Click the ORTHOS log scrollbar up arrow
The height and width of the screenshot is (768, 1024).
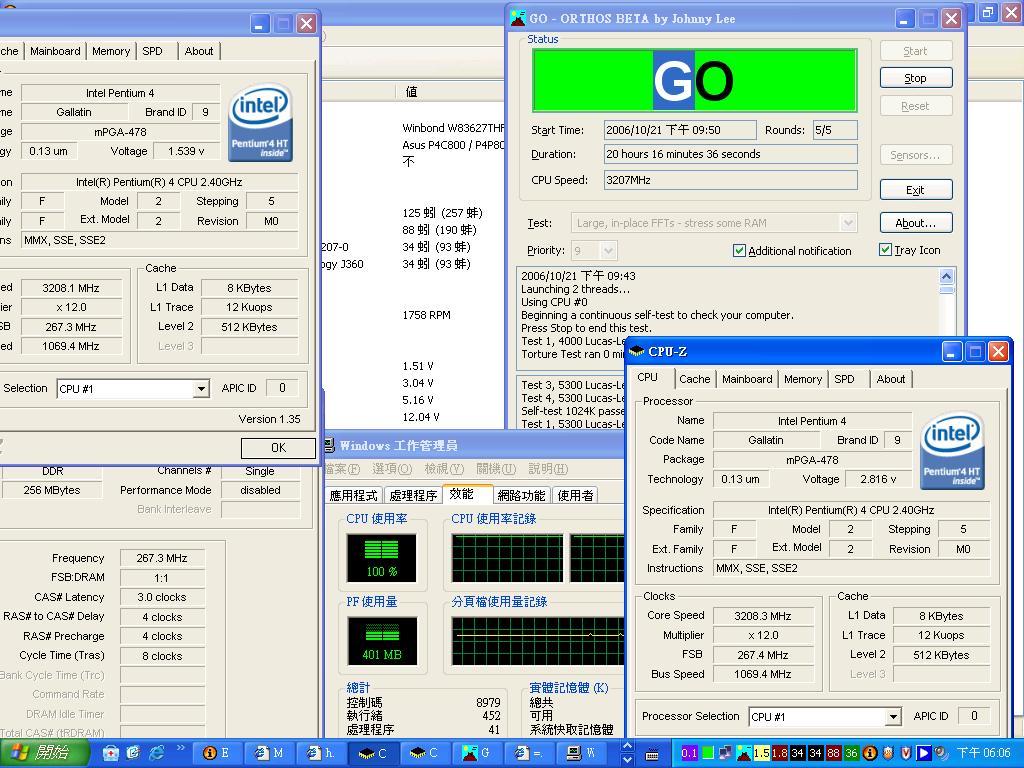[946, 276]
